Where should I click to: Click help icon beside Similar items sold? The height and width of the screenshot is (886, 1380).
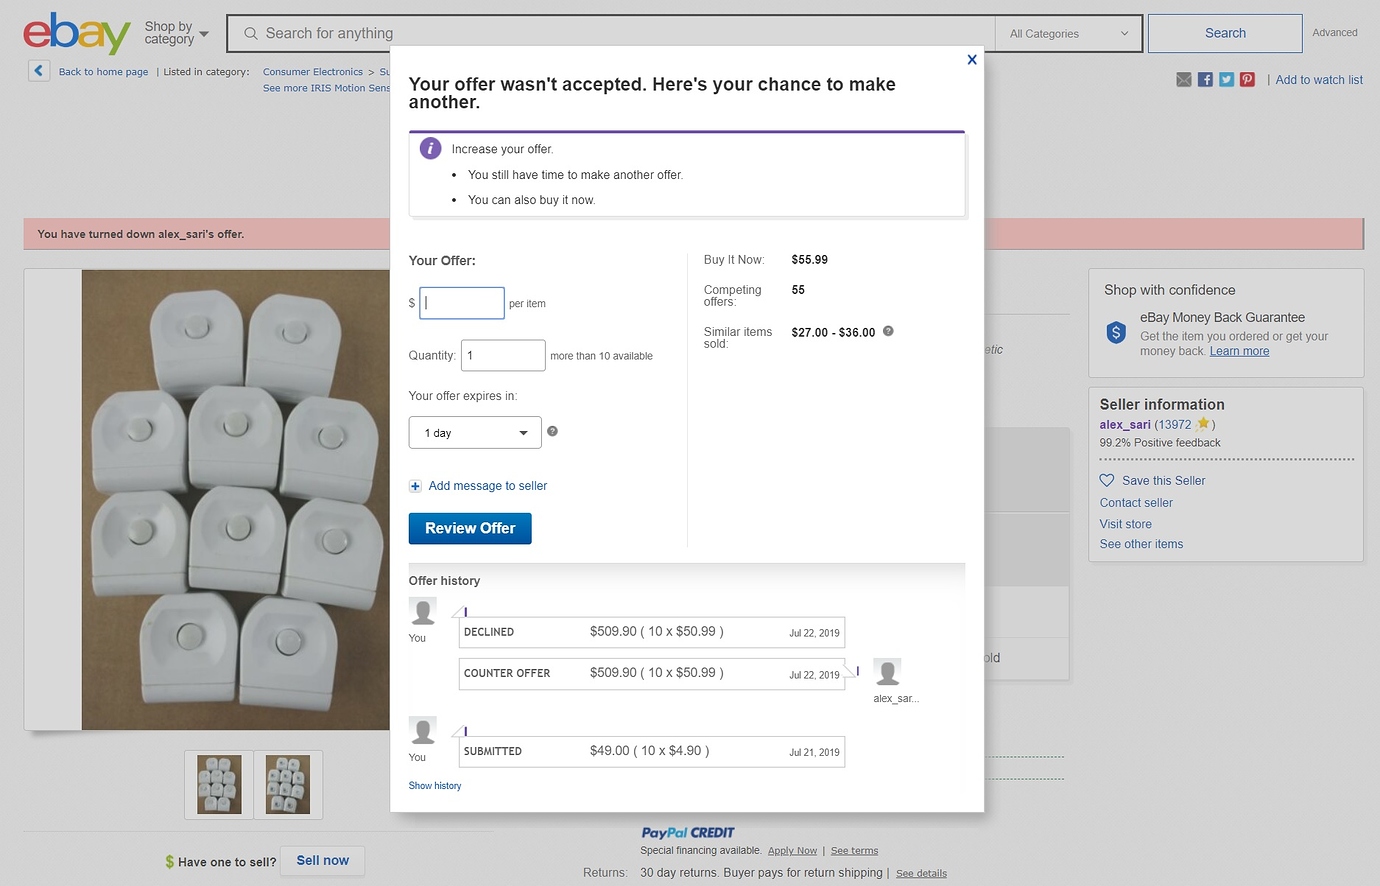[x=888, y=331]
